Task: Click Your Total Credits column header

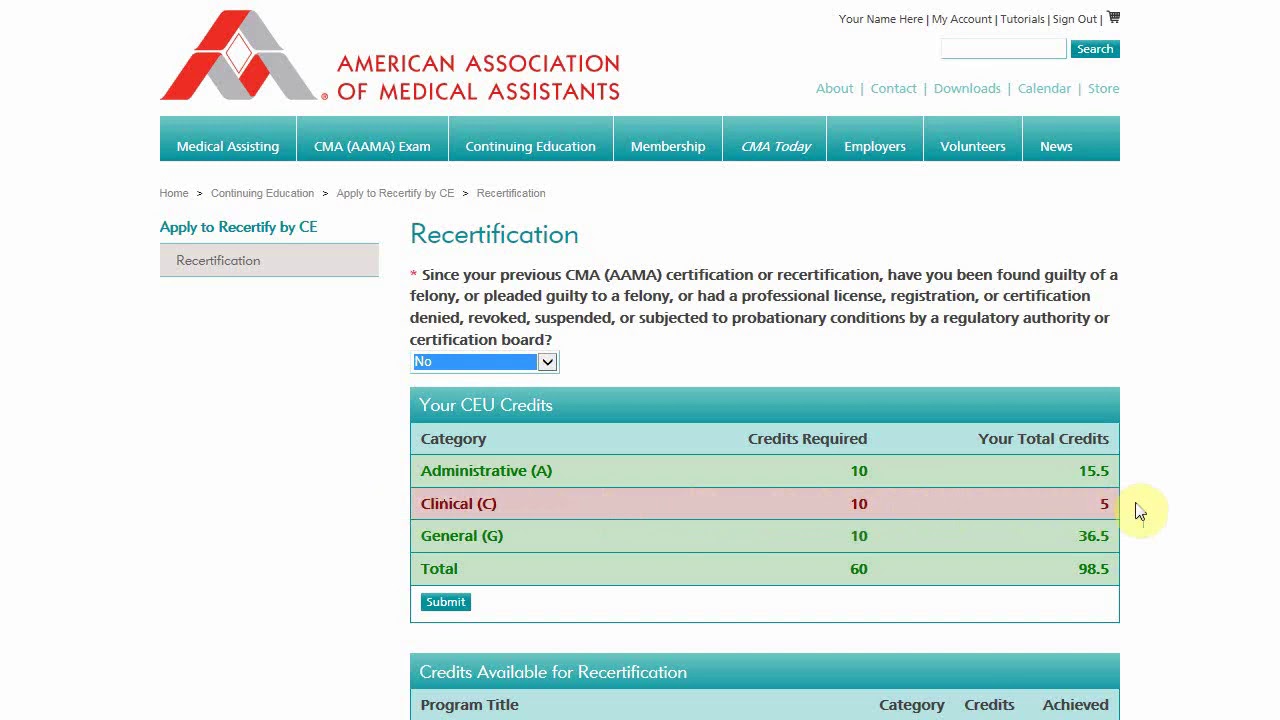Action: pos(1043,439)
